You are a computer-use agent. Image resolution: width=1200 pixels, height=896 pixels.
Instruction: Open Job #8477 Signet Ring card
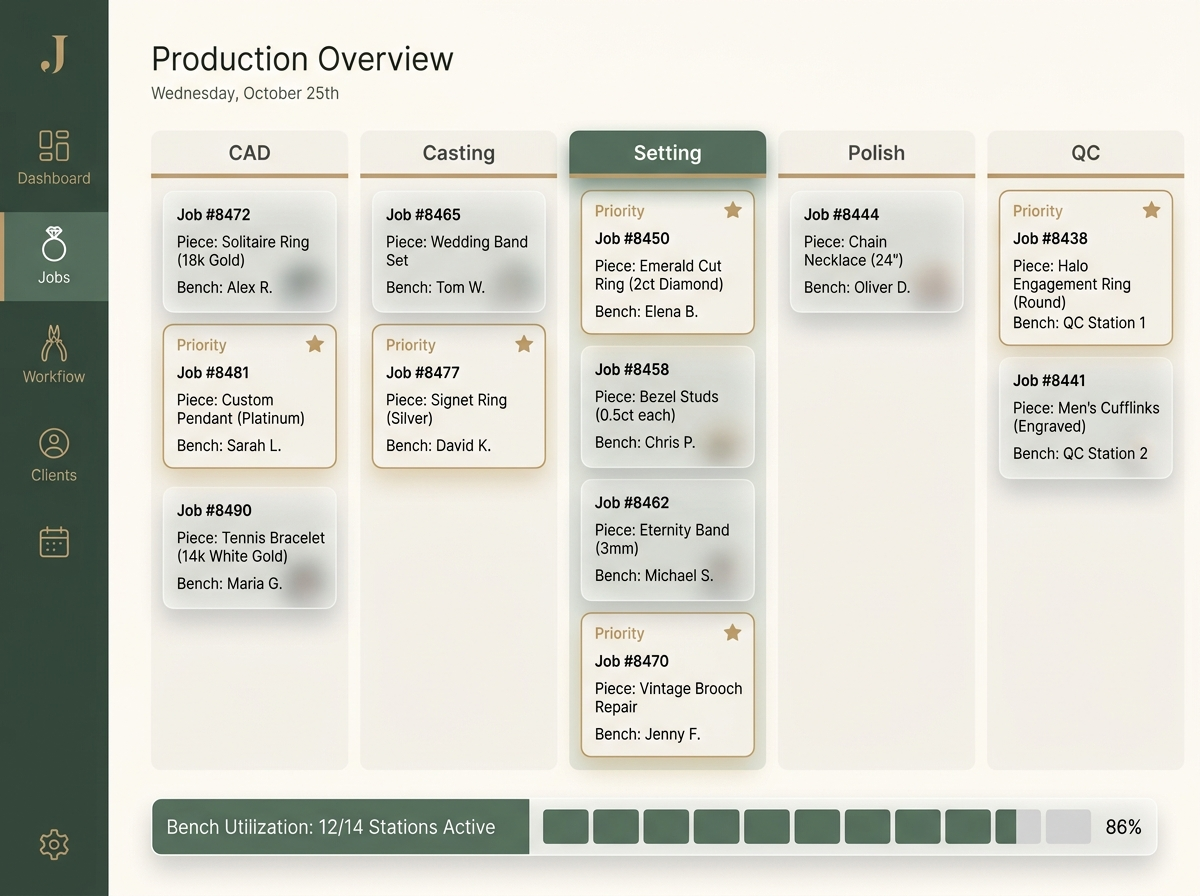pyautogui.click(x=459, y=396)
